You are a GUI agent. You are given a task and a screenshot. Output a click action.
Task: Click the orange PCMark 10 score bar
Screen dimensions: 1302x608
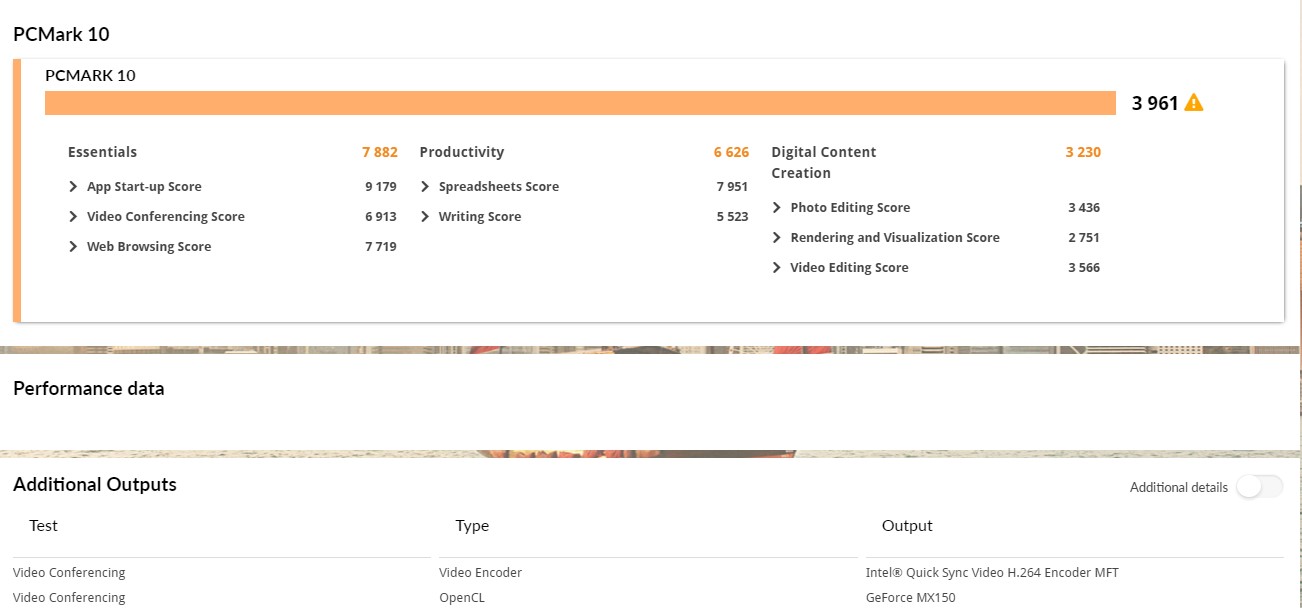point(580,103)
